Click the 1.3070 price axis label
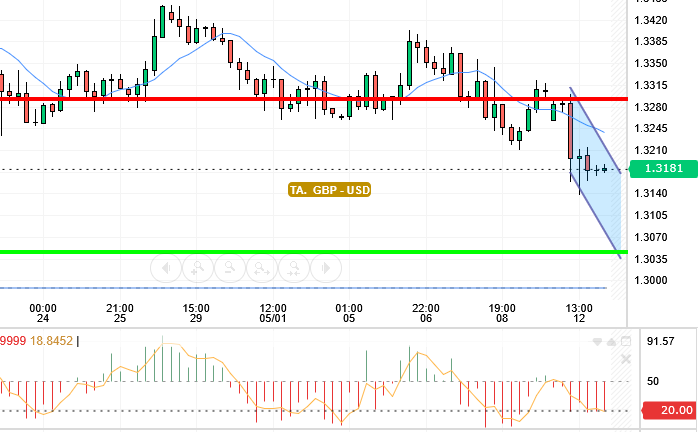The image size is (698, 432). coord(651,237)
